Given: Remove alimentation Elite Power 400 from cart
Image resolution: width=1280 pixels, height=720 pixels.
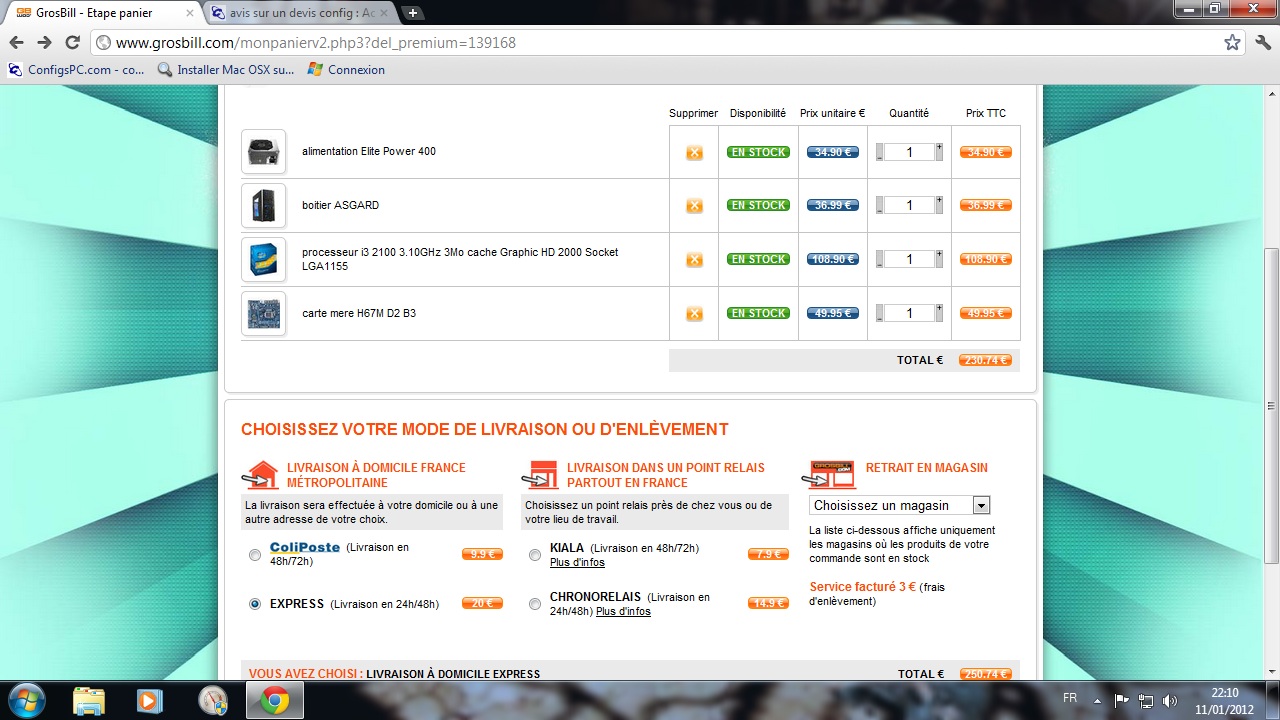Looking at the screenshot, I should pyautogui.click(x=694, y=153).
